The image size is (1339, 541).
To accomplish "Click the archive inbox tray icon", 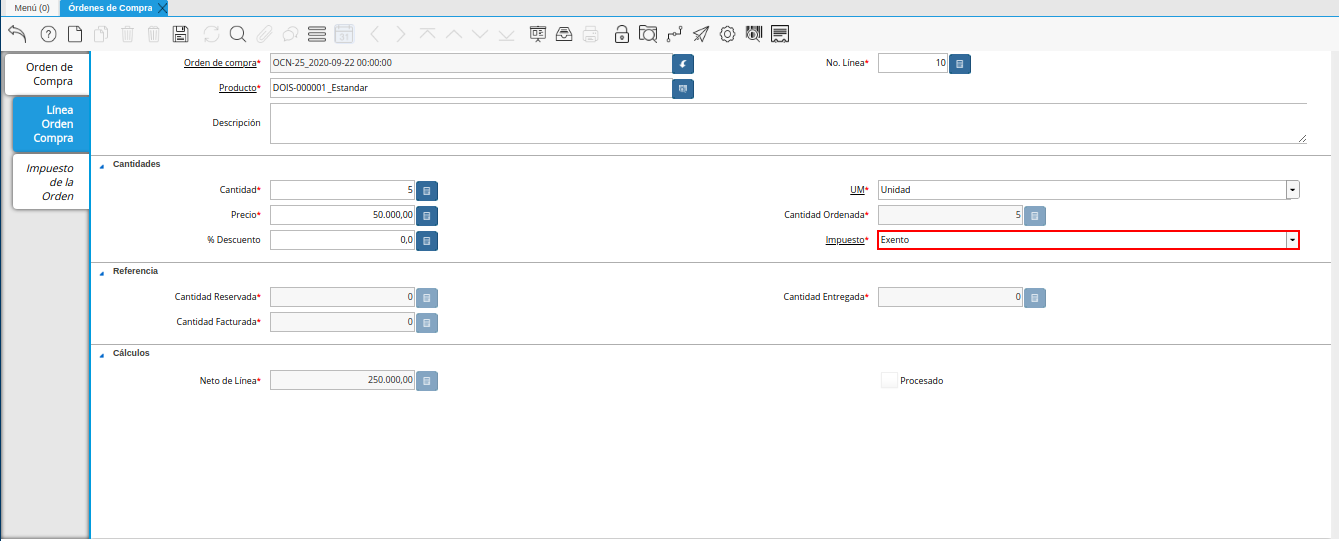I will [x=564, y=34].
